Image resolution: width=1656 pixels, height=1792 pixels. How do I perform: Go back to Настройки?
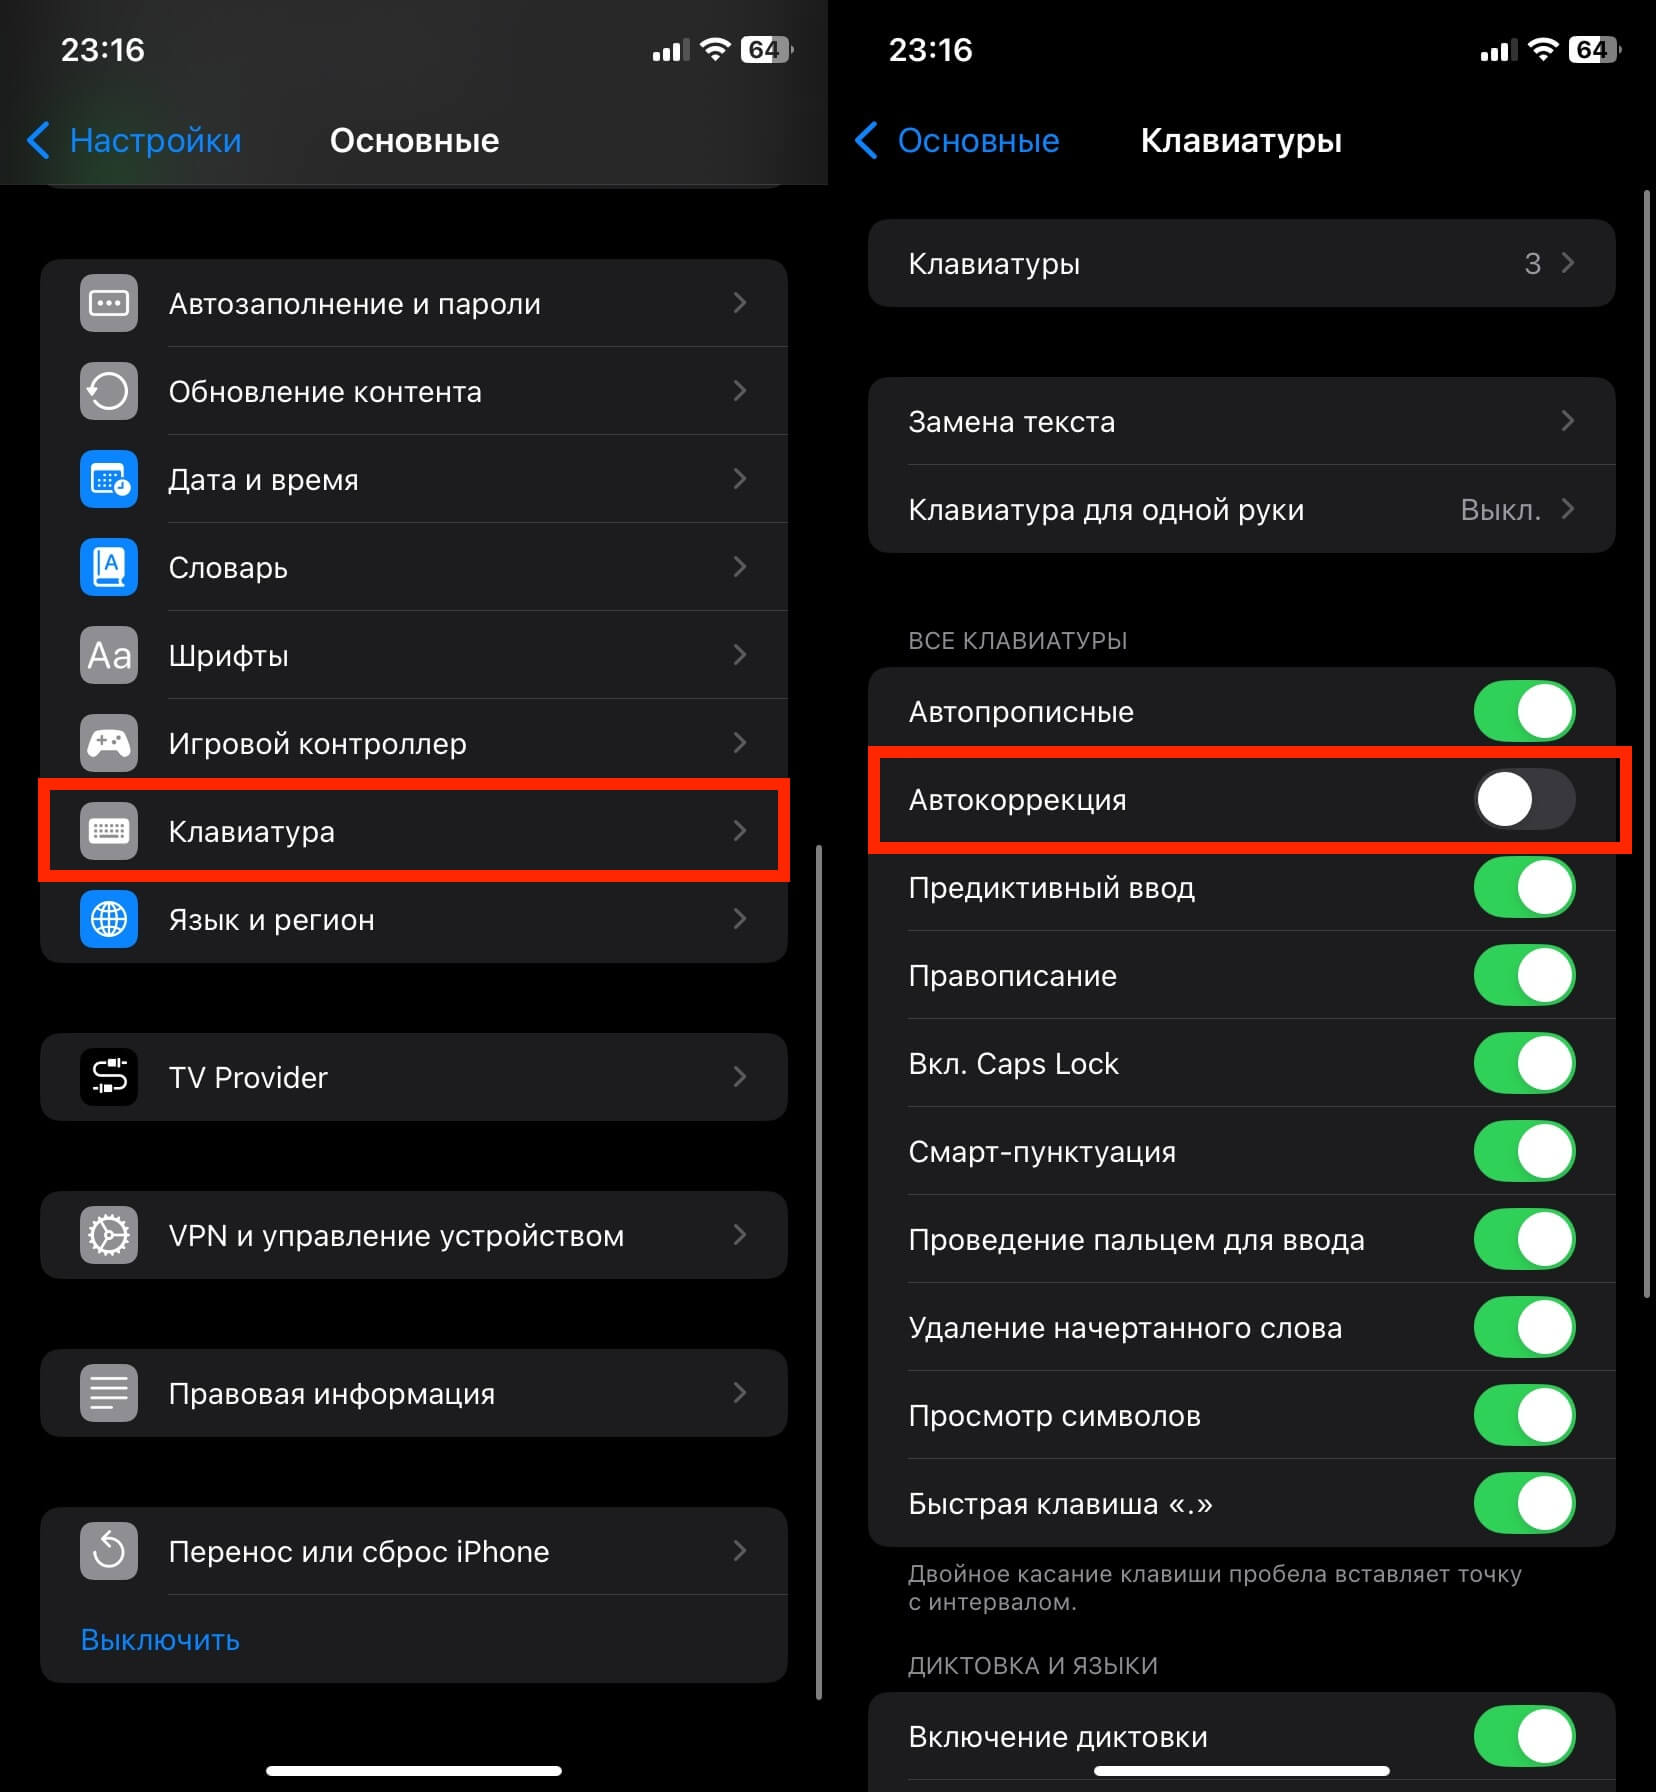coord(134,140)
